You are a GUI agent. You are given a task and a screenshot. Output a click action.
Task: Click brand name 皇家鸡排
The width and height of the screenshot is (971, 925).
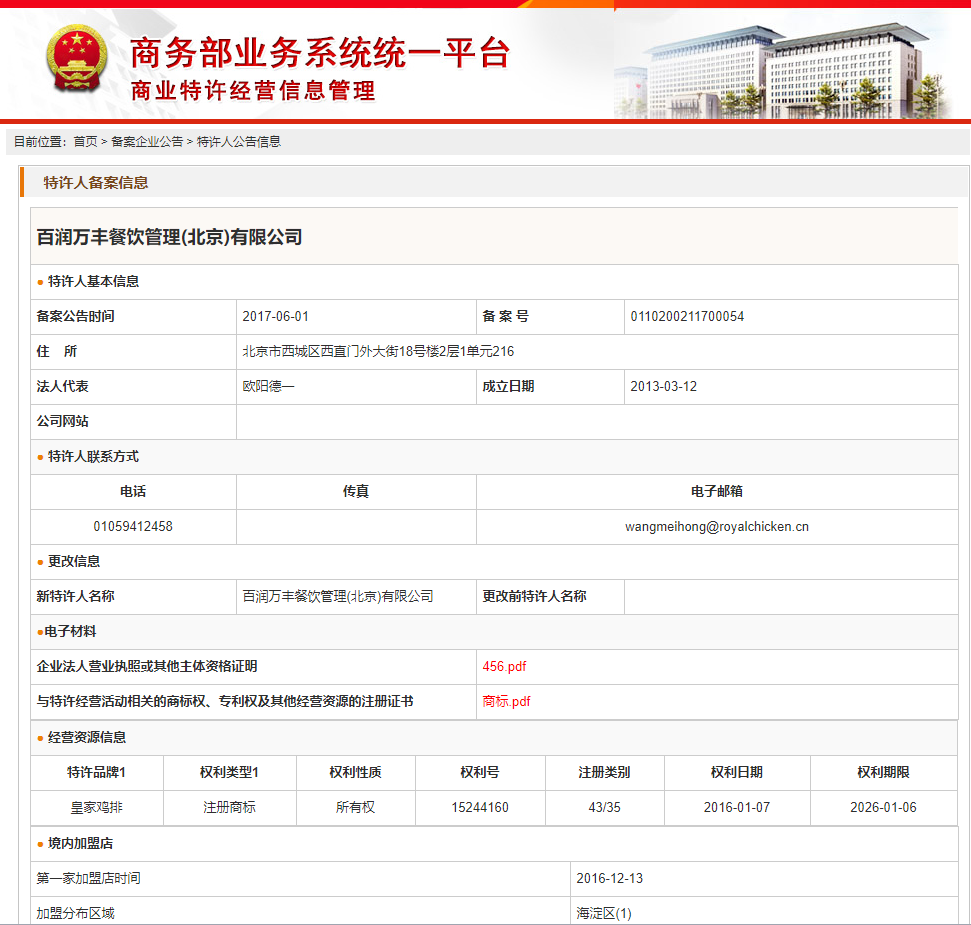coord(97,807)
